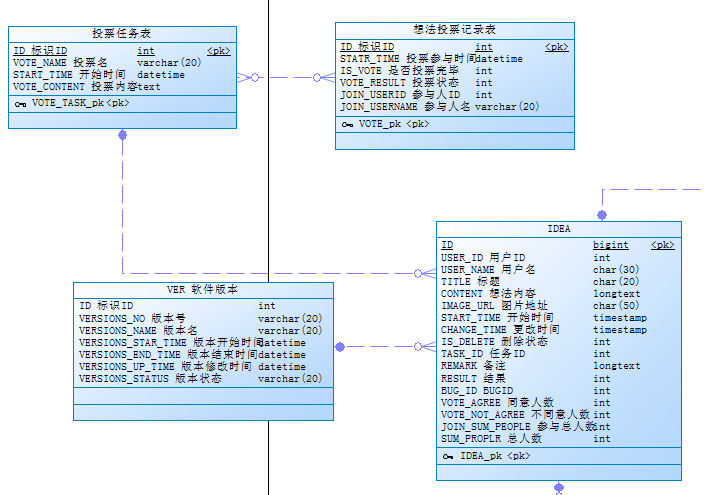Screen dimensions: 706x495
Task: Click START_TIME column in 投票任务表
Action: click(x=69, y=75)
